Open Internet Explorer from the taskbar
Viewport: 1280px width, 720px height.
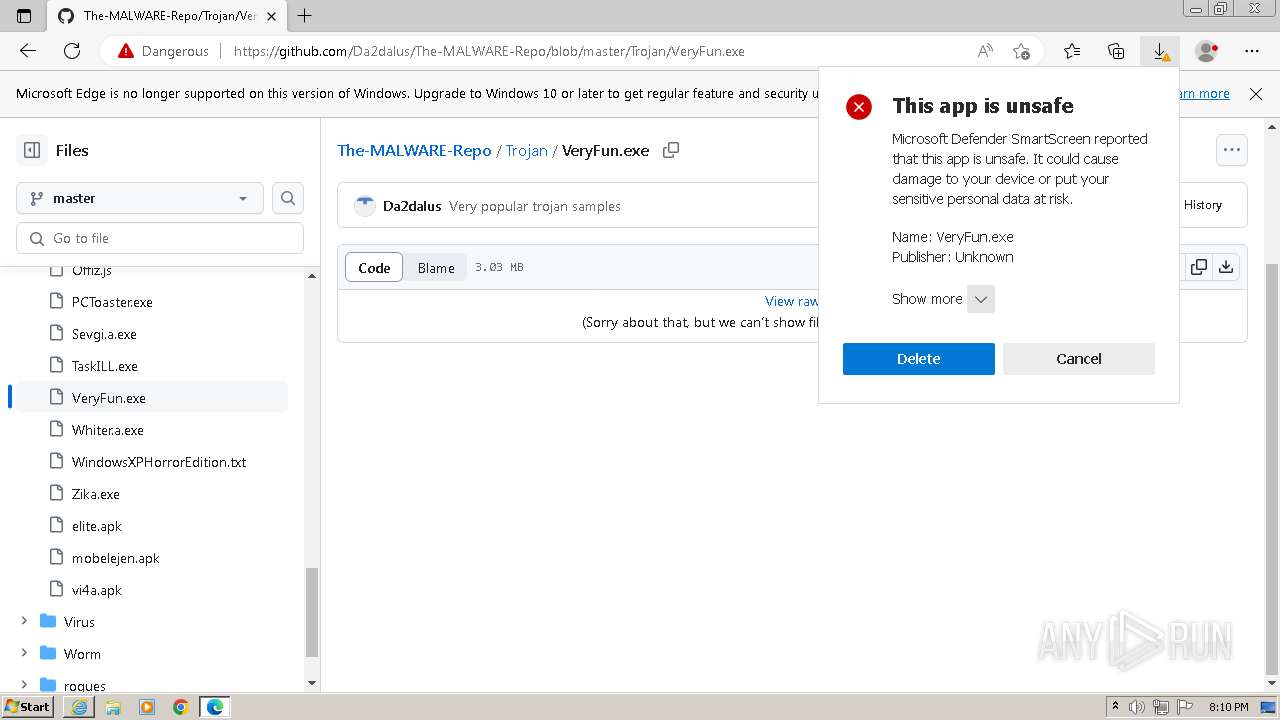79,707
